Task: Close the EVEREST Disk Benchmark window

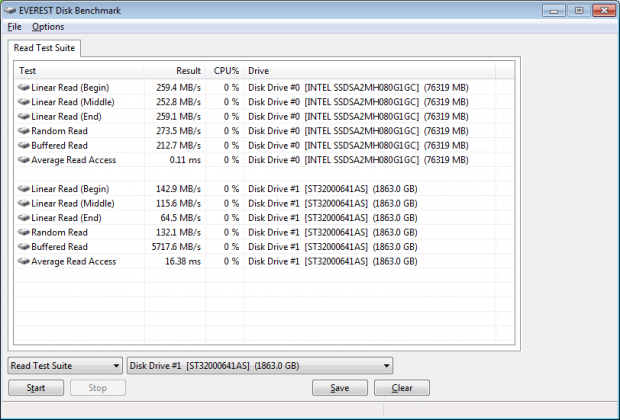Action: [x=604, y=10]
